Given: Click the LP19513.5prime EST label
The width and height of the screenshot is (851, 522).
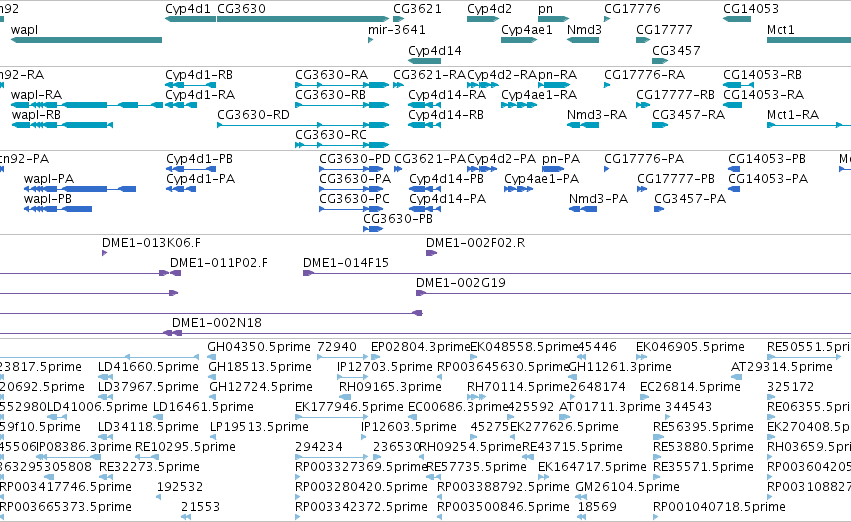Looking at the screenshot, I should pos(259,427).
